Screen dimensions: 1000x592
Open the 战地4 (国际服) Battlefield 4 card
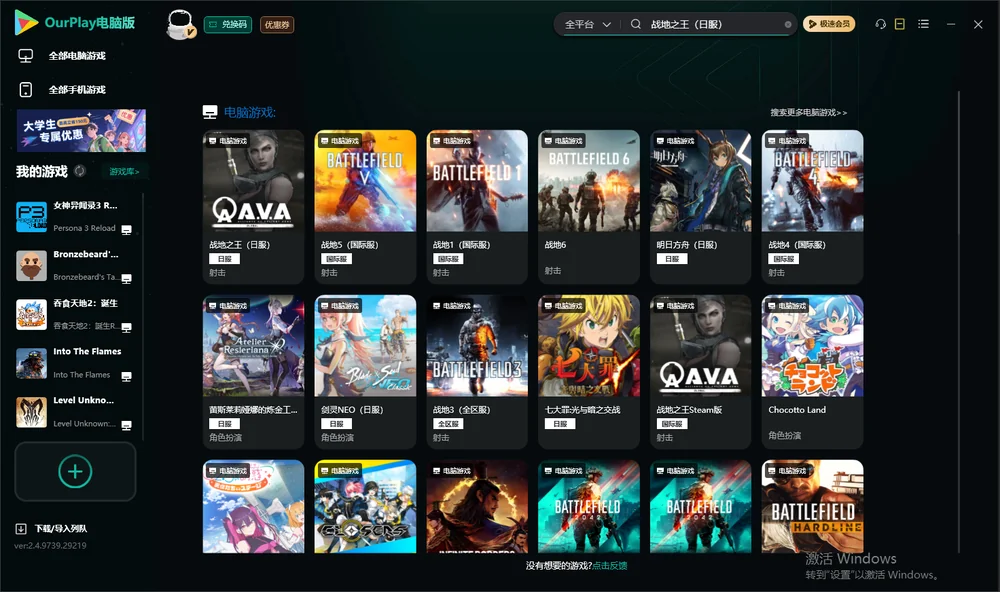pyautogui.click(x=812, y=207)
